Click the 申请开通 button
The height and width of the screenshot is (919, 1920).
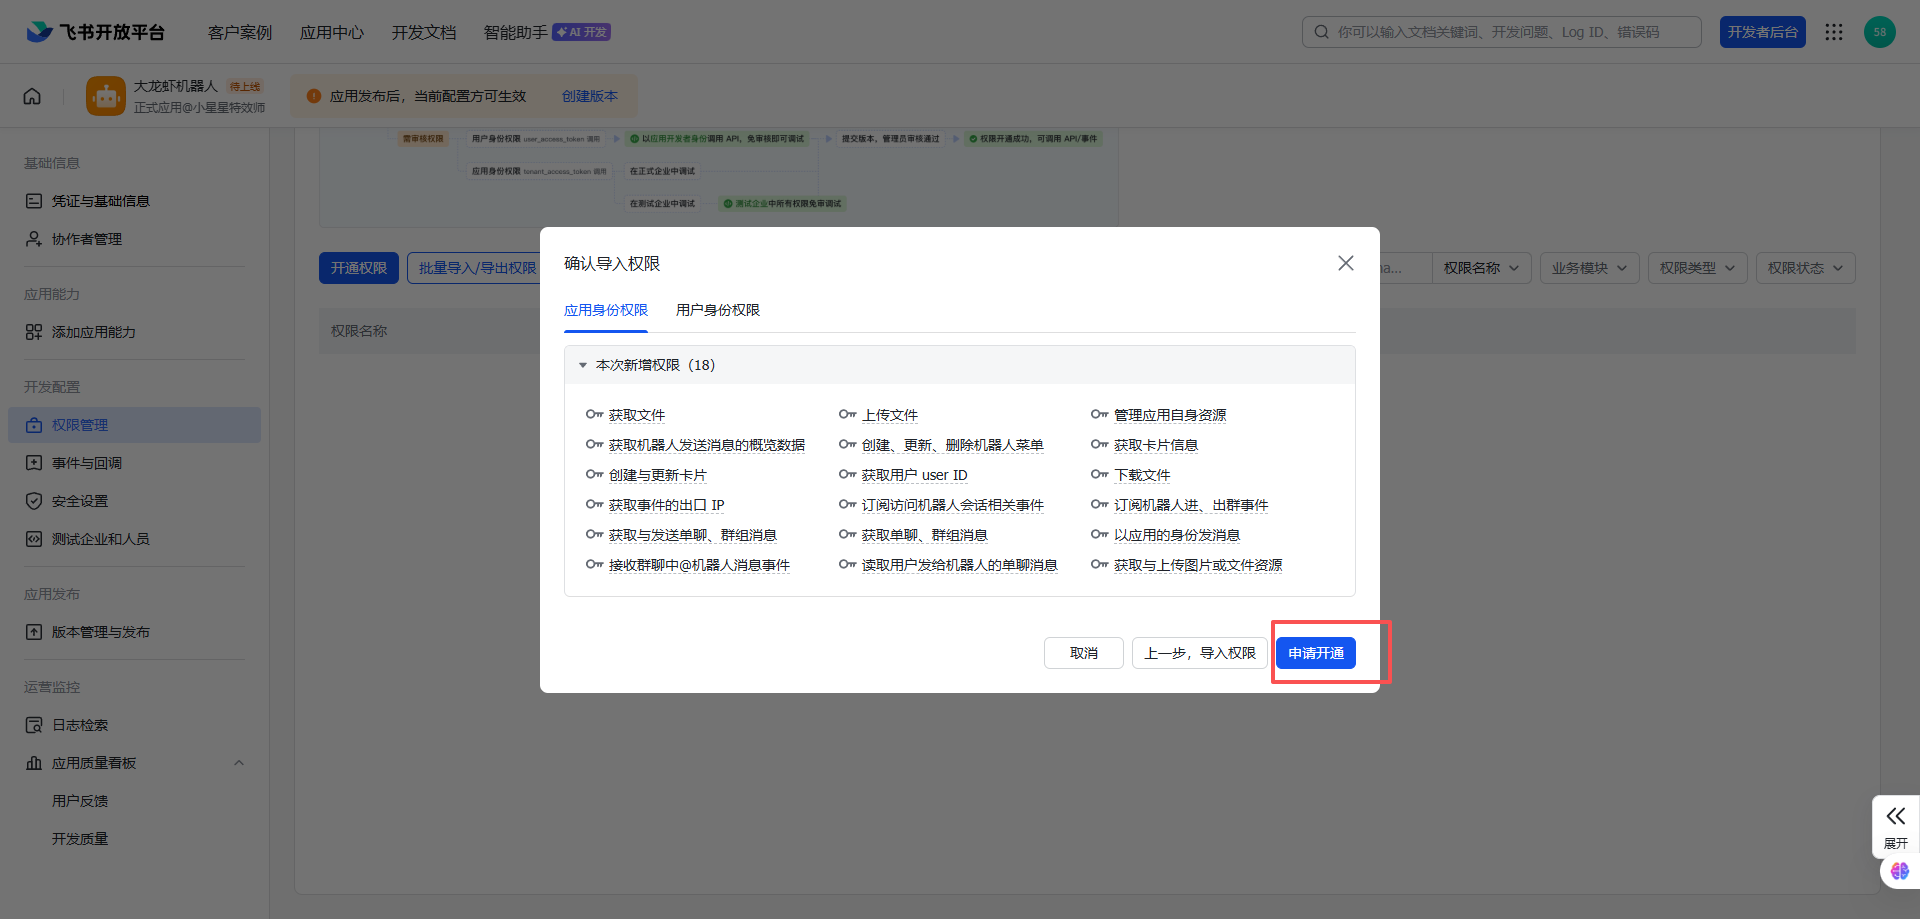coord(1315,653)
